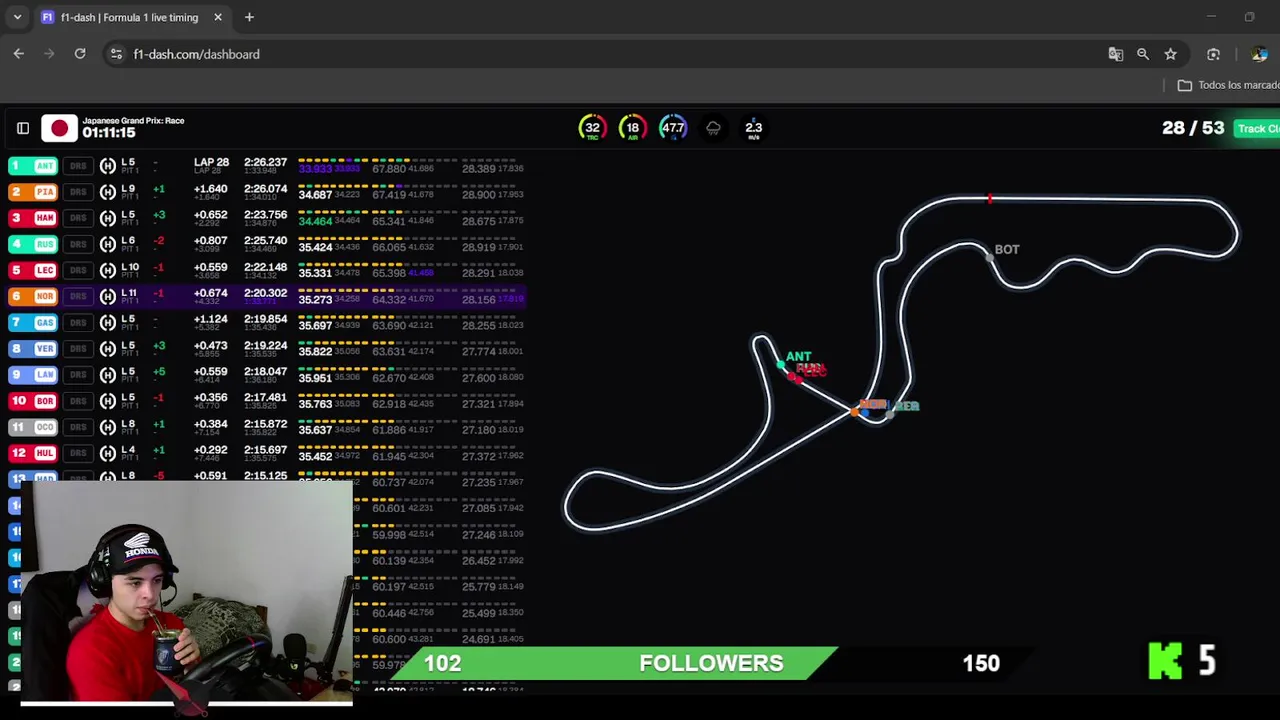Click the lap counter 28 / 53

click(1192, 128)
